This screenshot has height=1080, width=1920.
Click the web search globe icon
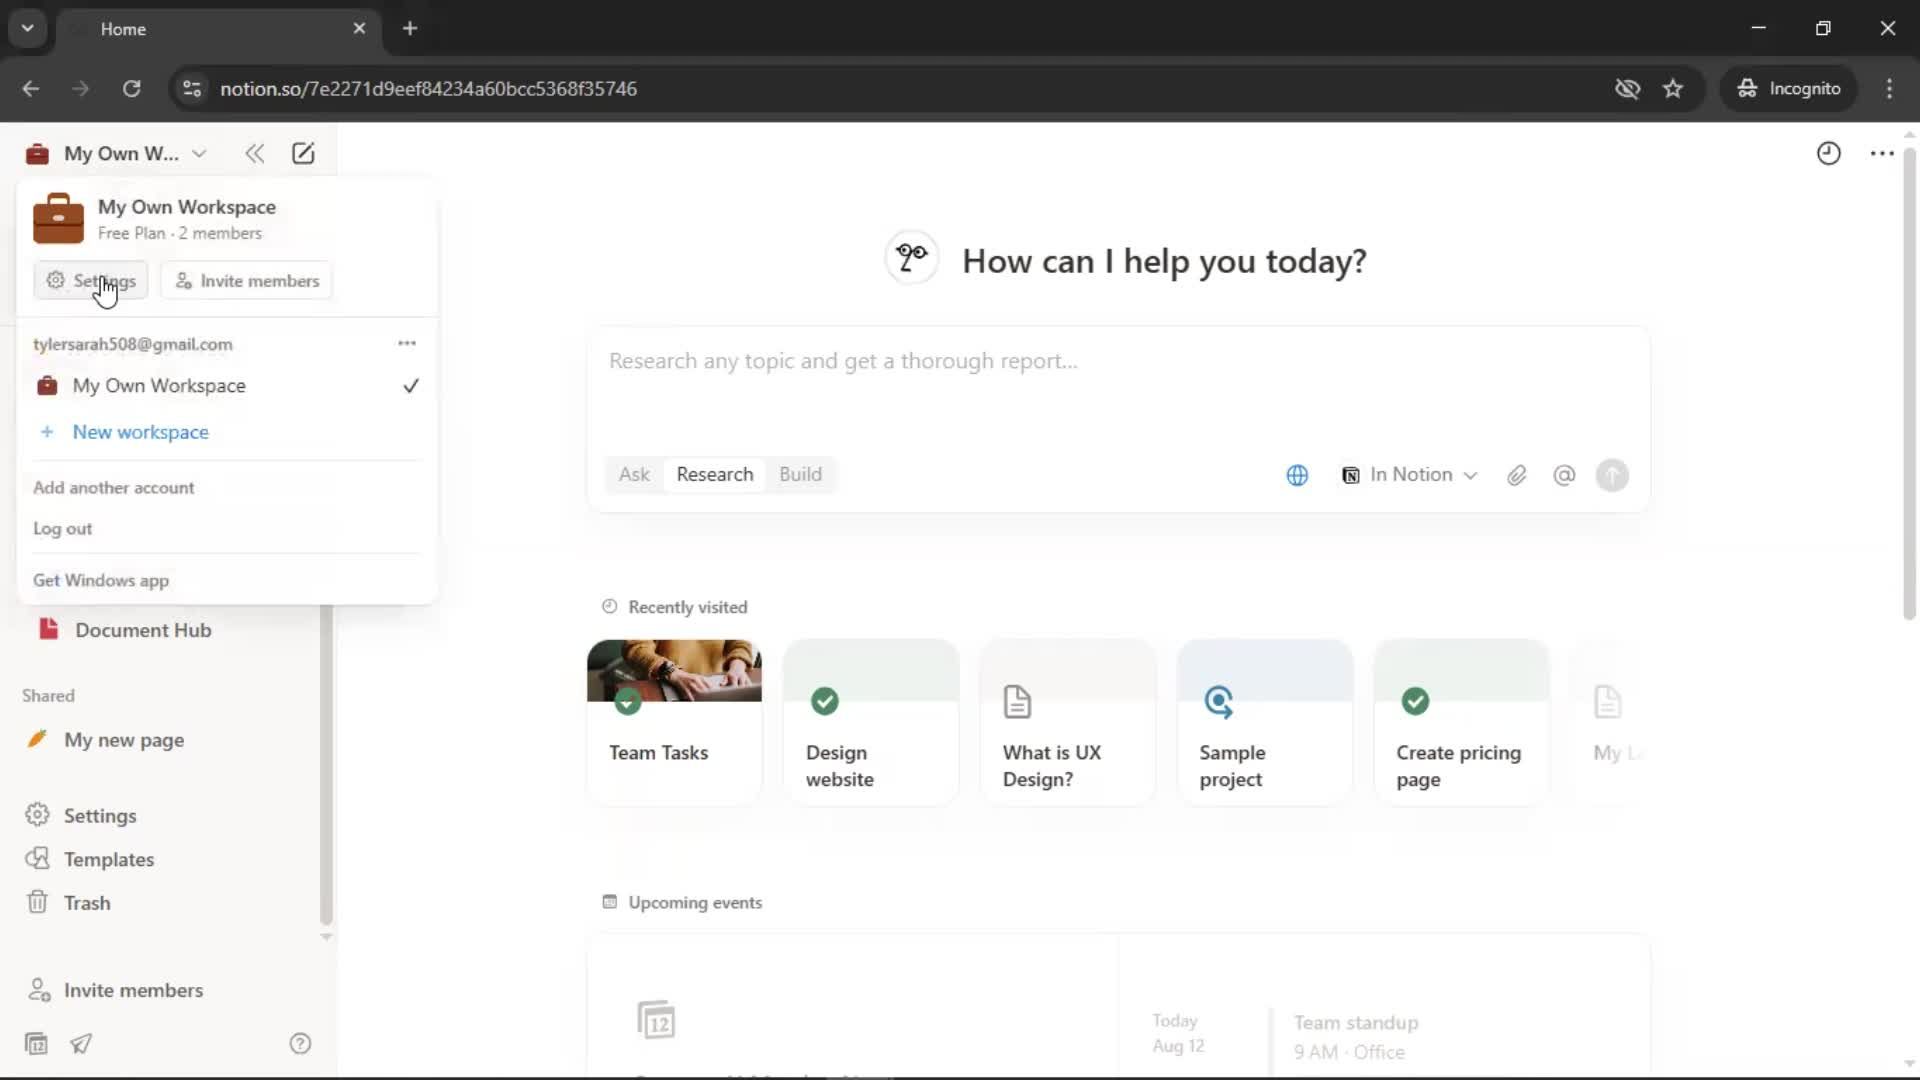click(x=1297, y=475)
